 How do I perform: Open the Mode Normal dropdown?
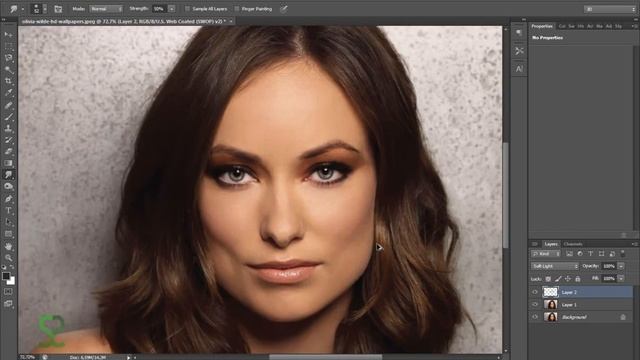(106, 9)
